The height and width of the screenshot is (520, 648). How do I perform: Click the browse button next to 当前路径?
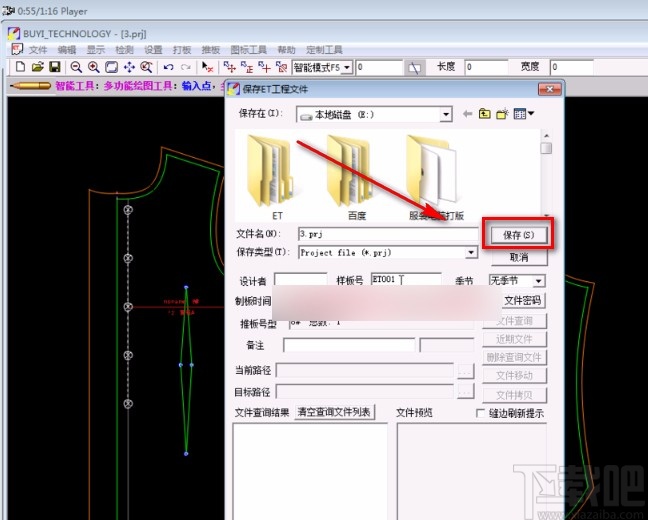pos(465,372)
